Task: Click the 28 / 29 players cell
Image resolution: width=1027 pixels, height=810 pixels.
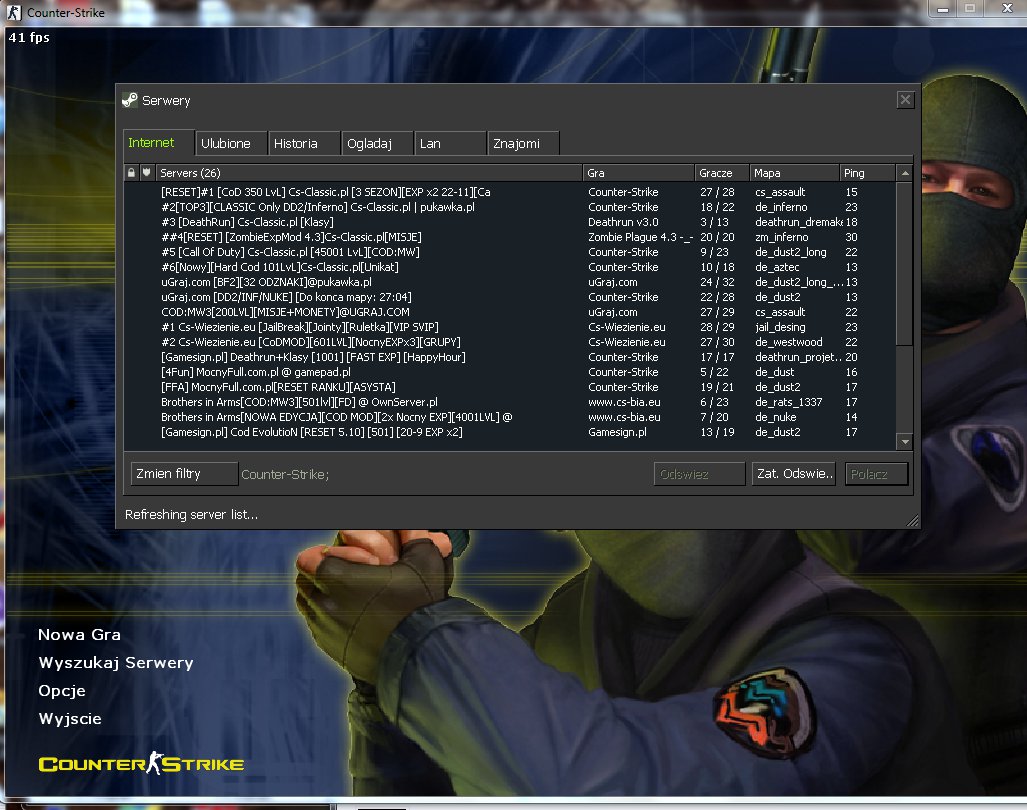Action: pyautogui.click(x=717, y=327)
